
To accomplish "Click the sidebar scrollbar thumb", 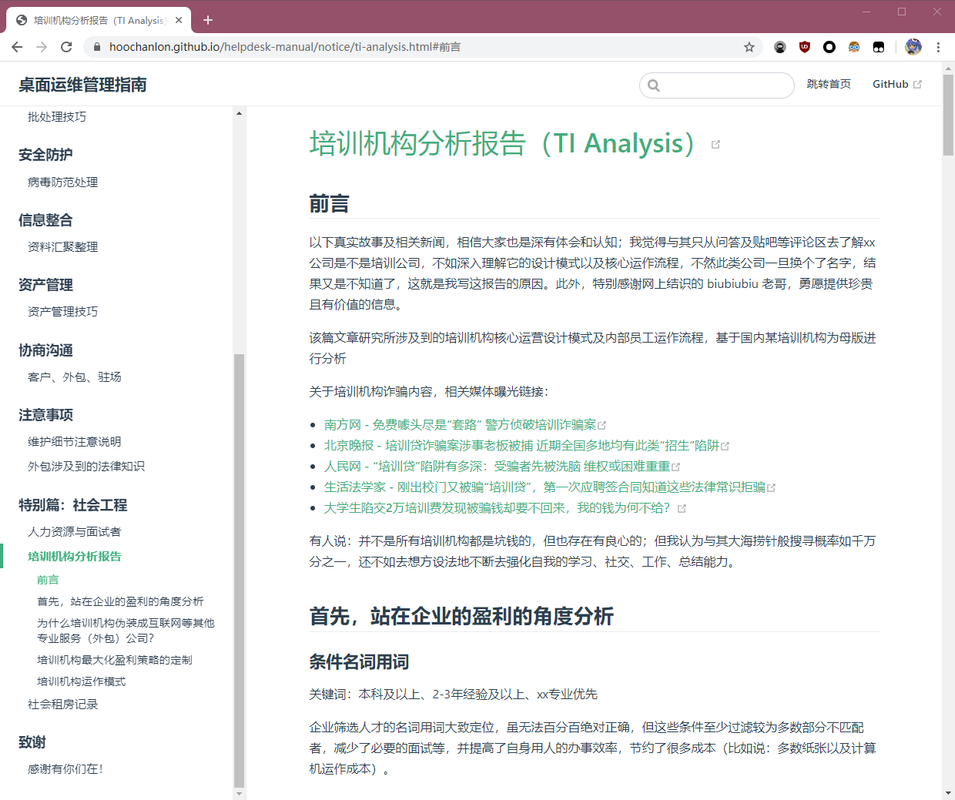I will point(239,570).
